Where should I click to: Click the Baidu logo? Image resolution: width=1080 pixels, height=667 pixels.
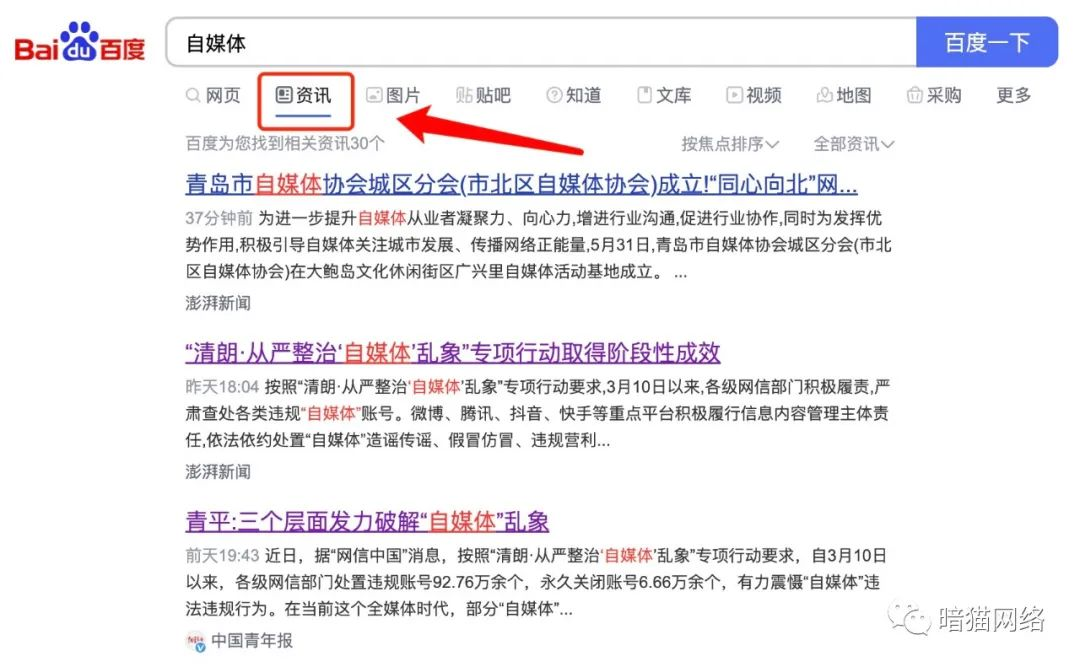pos(80,43)
